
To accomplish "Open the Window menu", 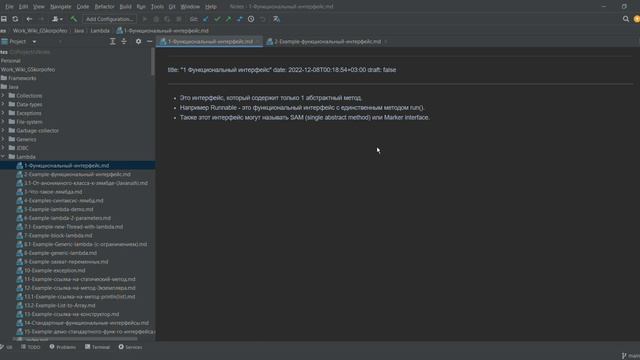I will [x=190, y=7].
